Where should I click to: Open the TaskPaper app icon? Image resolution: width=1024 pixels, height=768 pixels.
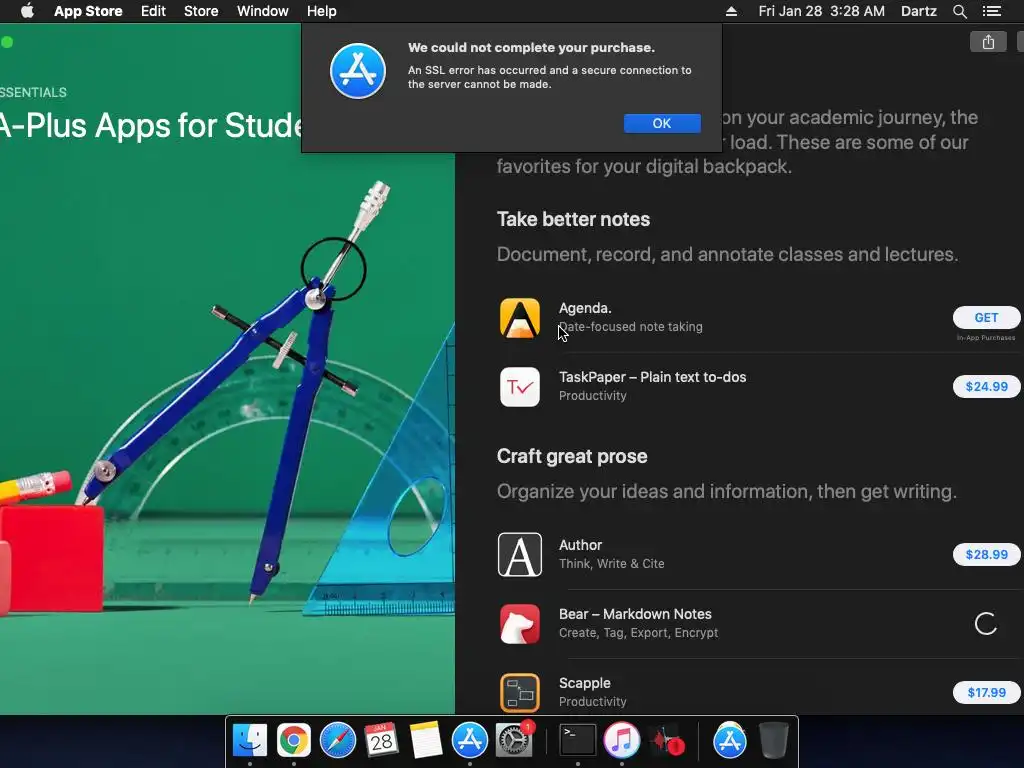(x=520, y=387)
